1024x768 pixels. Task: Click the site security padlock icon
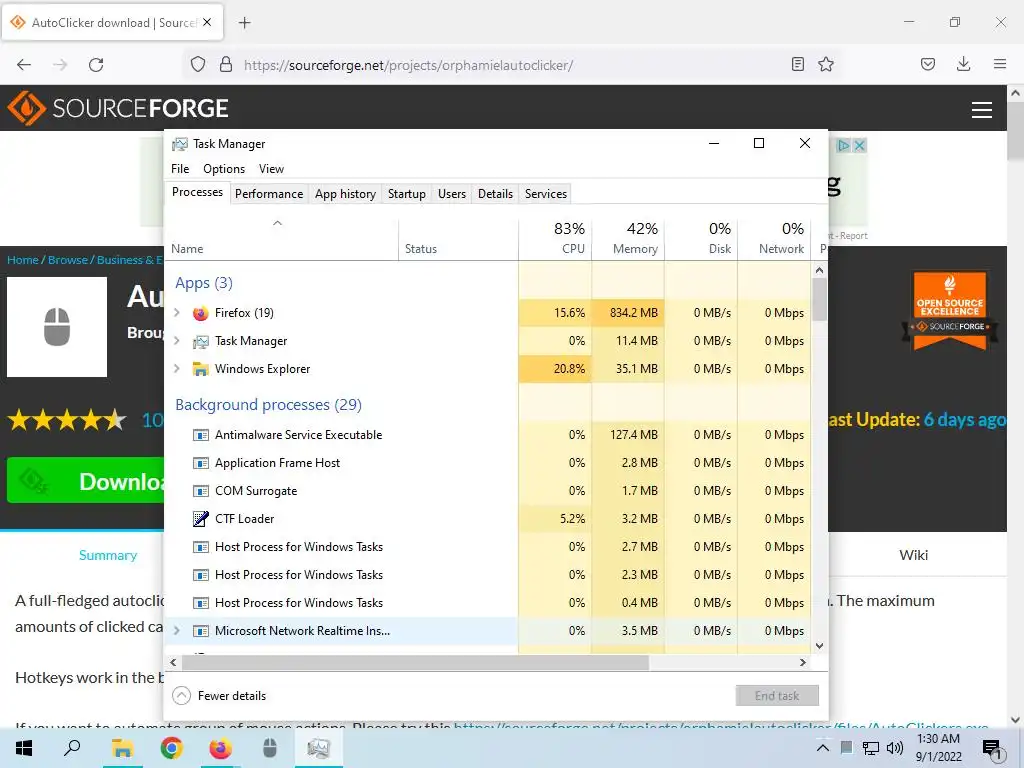tap(226, 65)
